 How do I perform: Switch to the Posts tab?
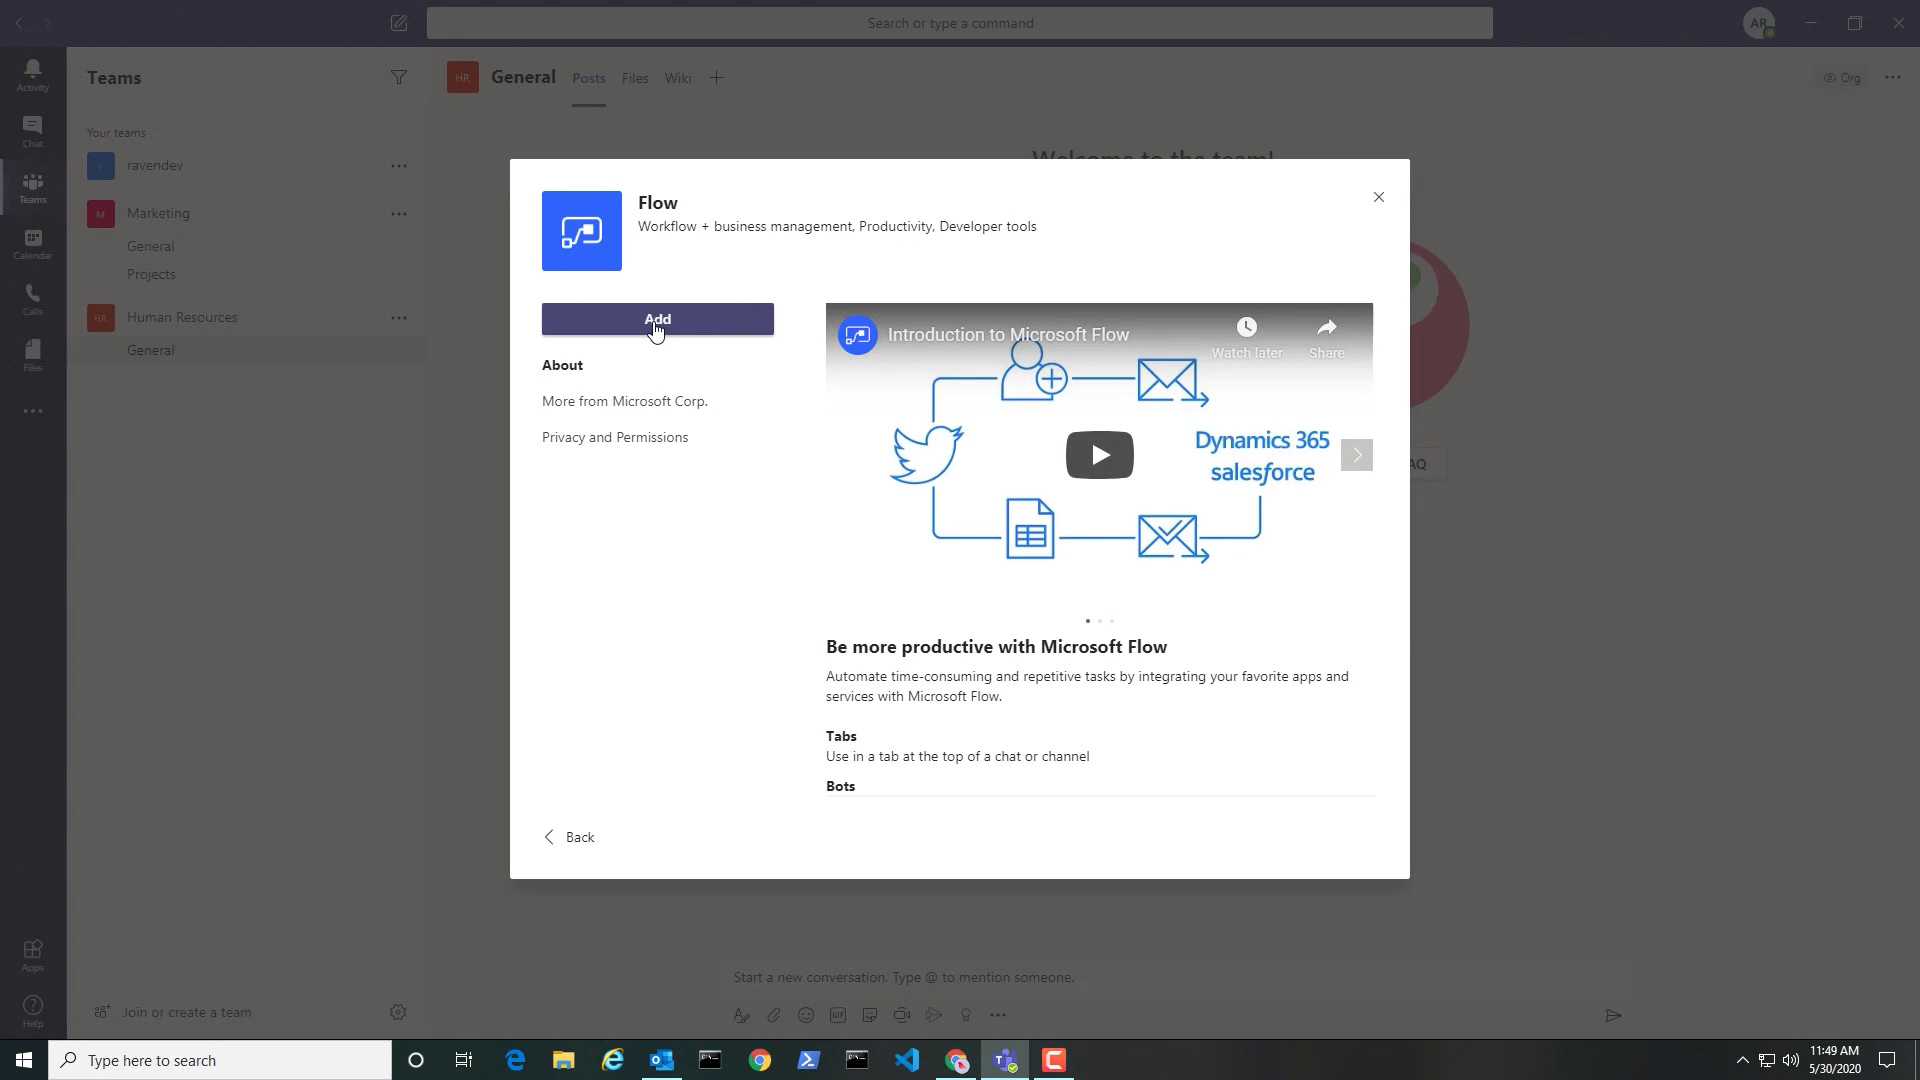coord(589,78)
